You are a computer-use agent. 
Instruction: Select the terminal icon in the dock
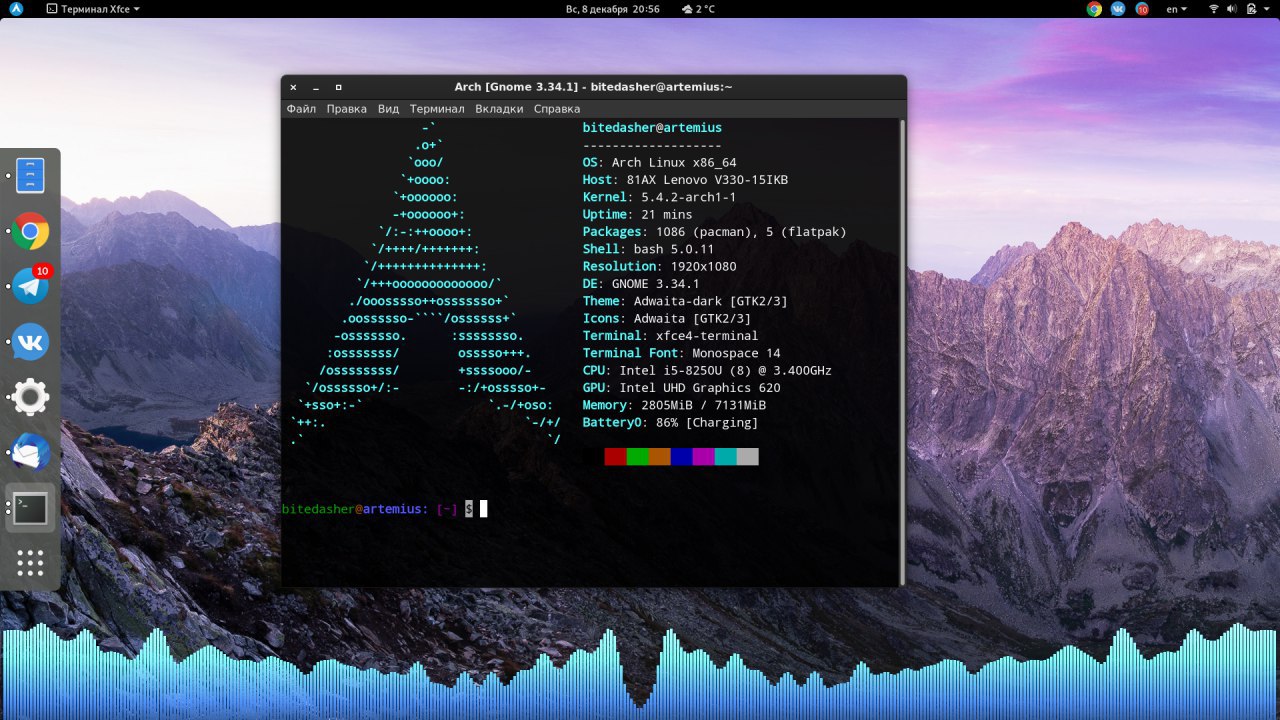pos(31,509)
